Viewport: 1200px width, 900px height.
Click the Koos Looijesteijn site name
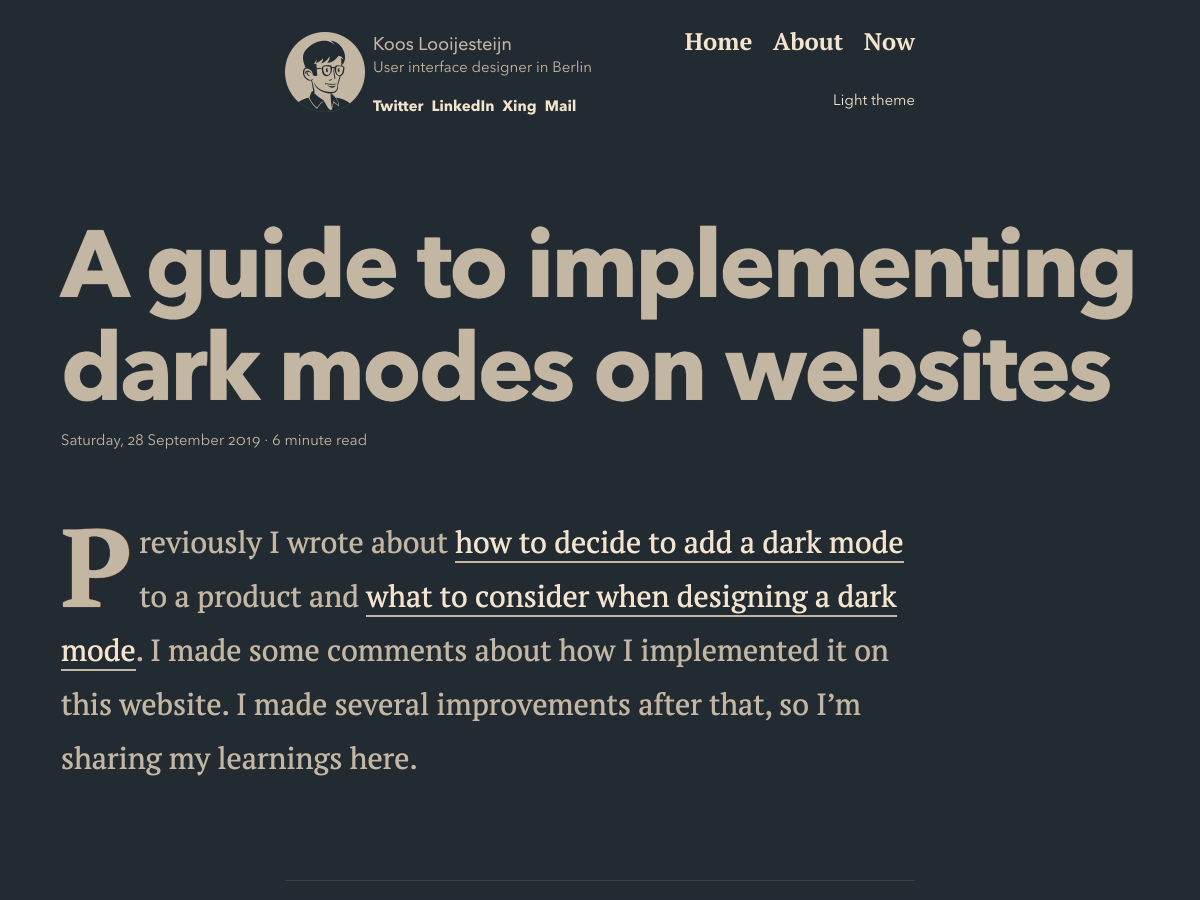(442, 44)
